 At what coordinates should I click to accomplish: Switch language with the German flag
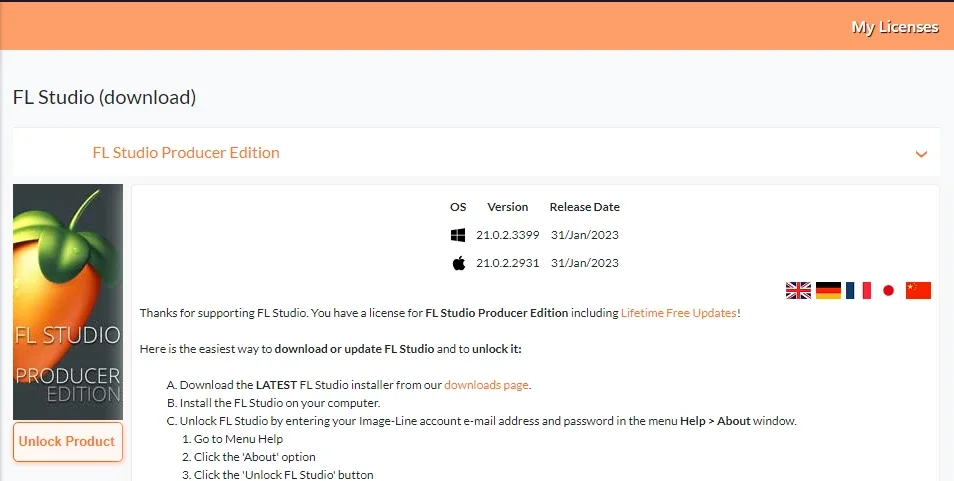(828, 291)
